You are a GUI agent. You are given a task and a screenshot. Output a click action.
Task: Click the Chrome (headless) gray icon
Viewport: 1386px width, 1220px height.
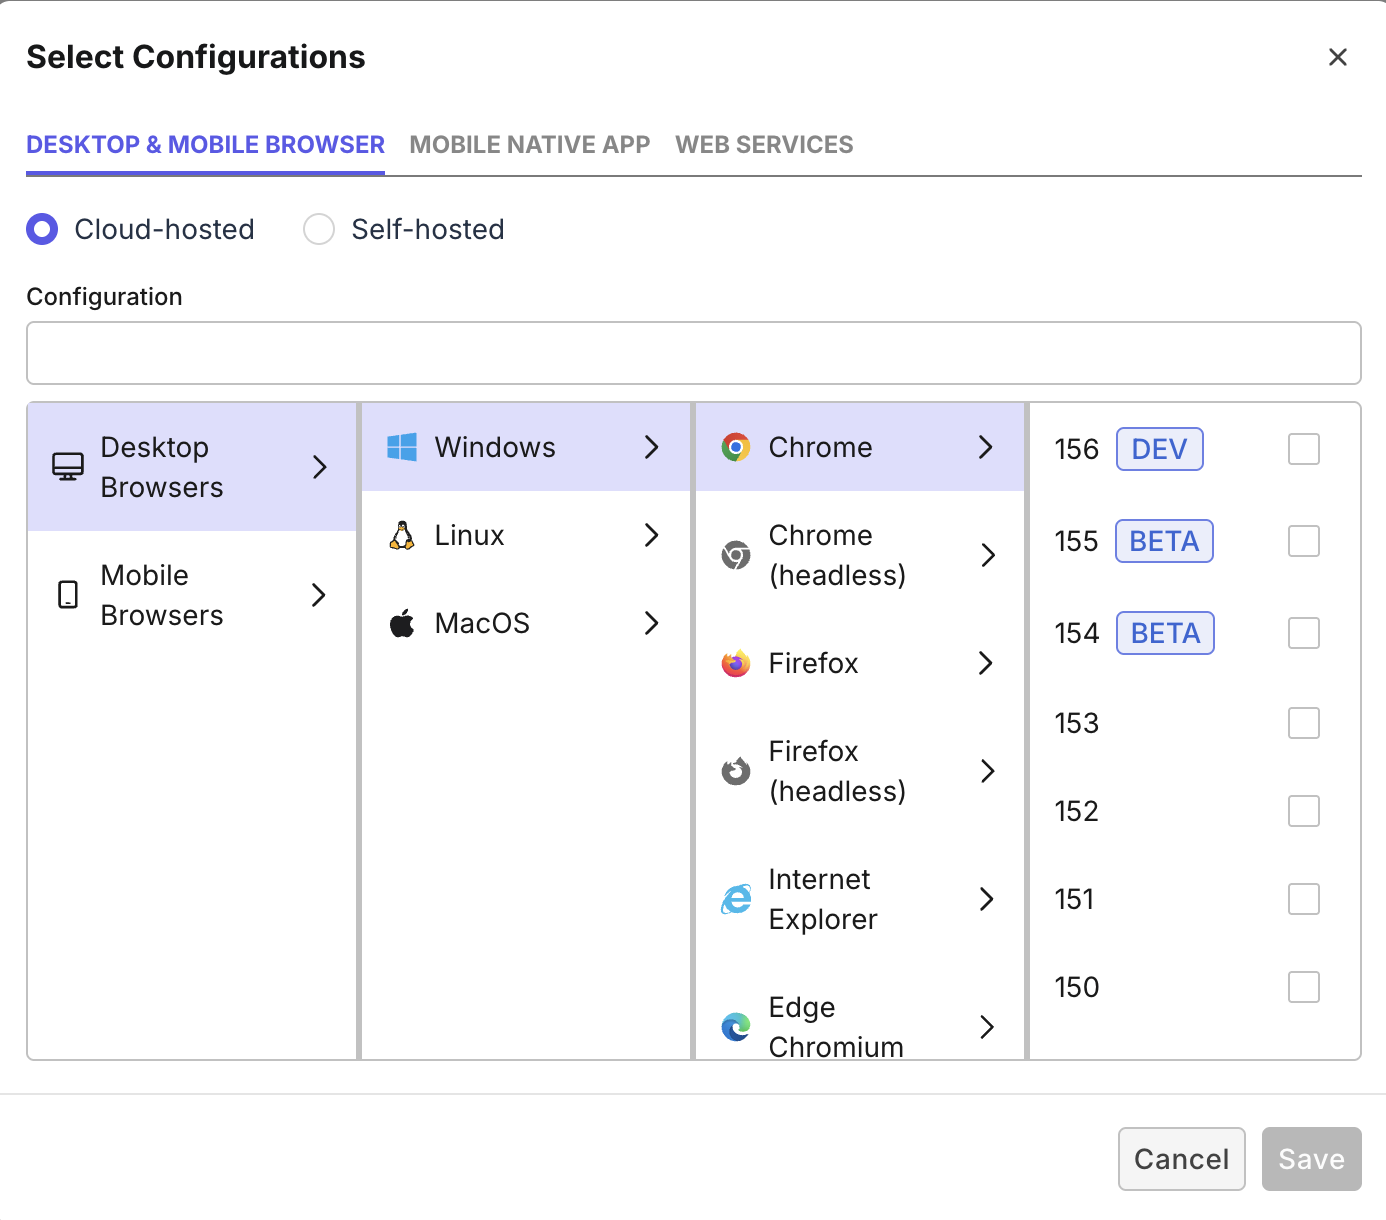pyautogui.click(x=736, y=555)
